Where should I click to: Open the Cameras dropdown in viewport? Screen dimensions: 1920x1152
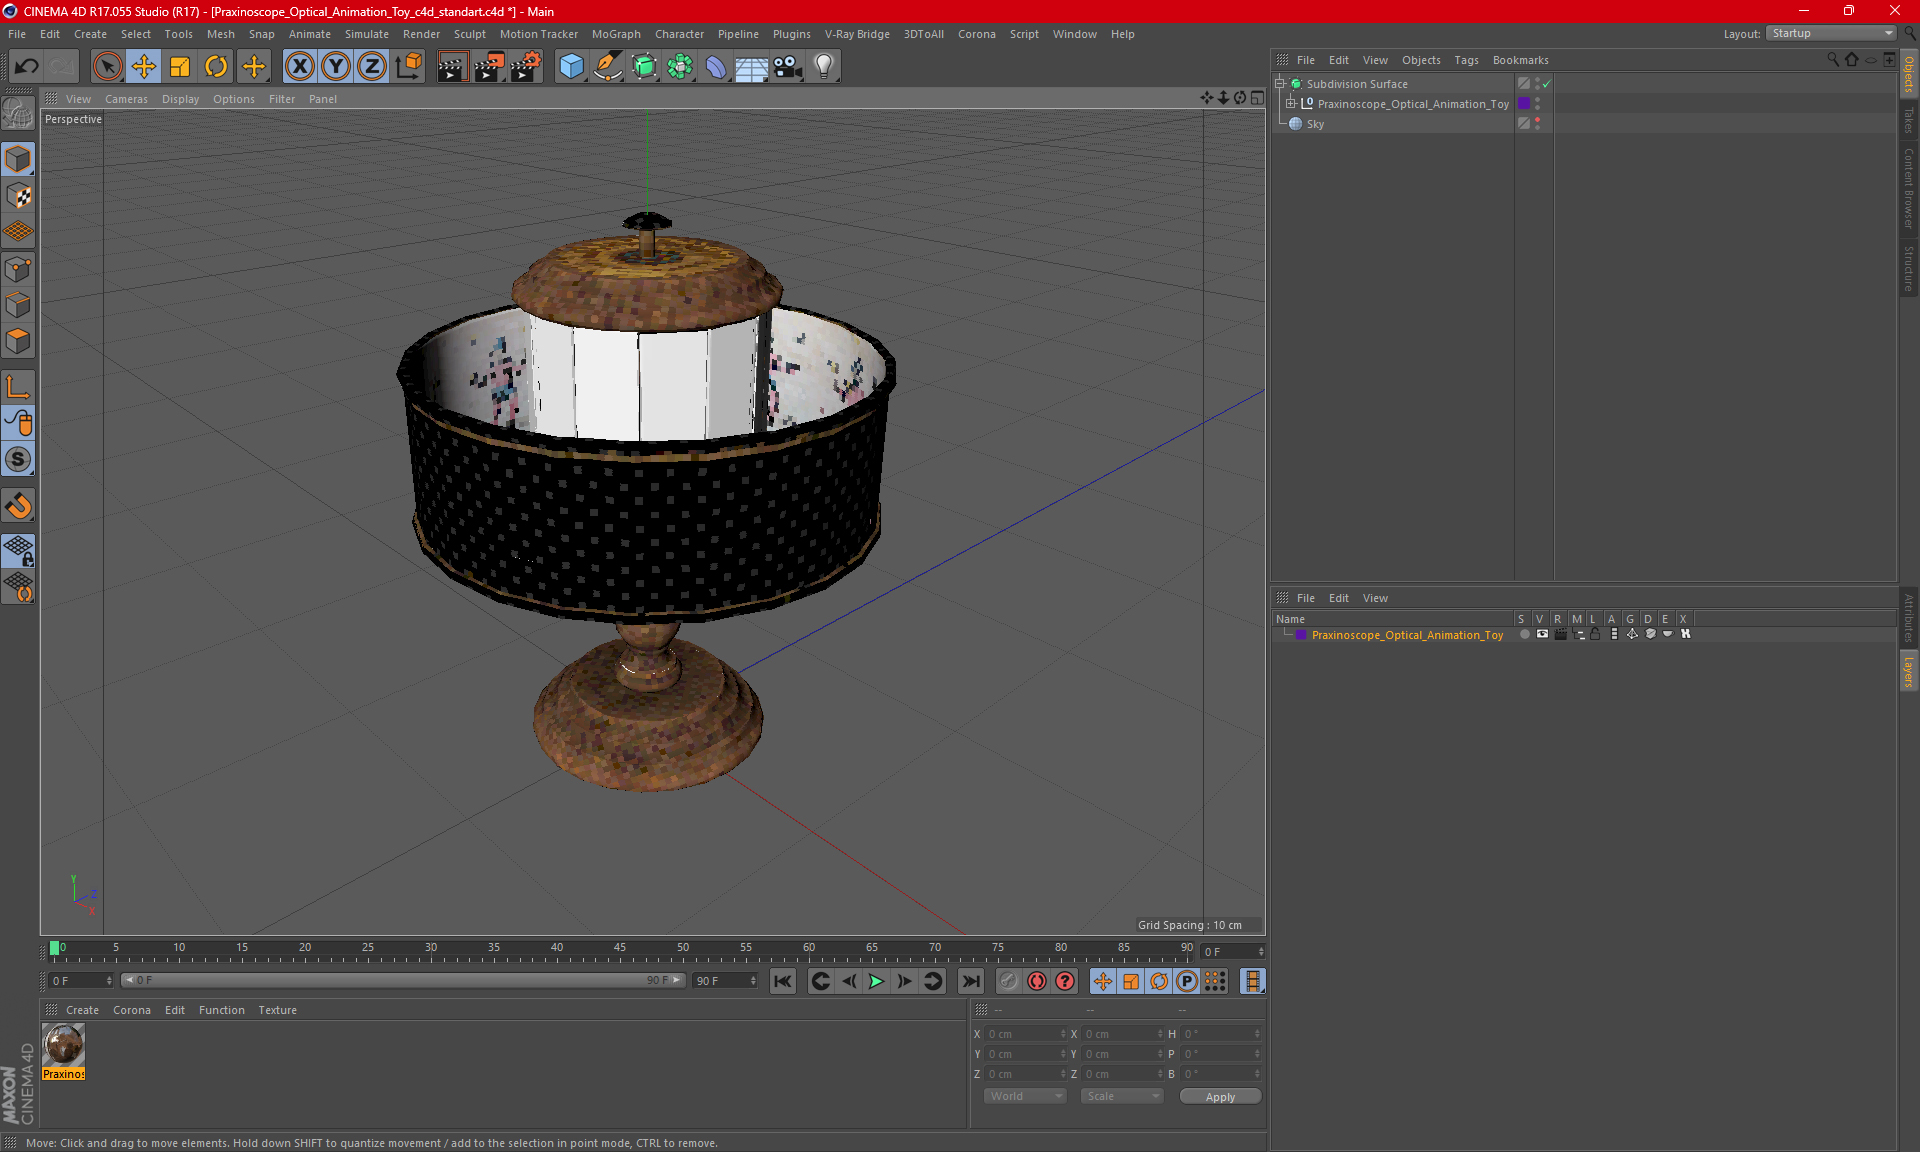tap(126, 97)
